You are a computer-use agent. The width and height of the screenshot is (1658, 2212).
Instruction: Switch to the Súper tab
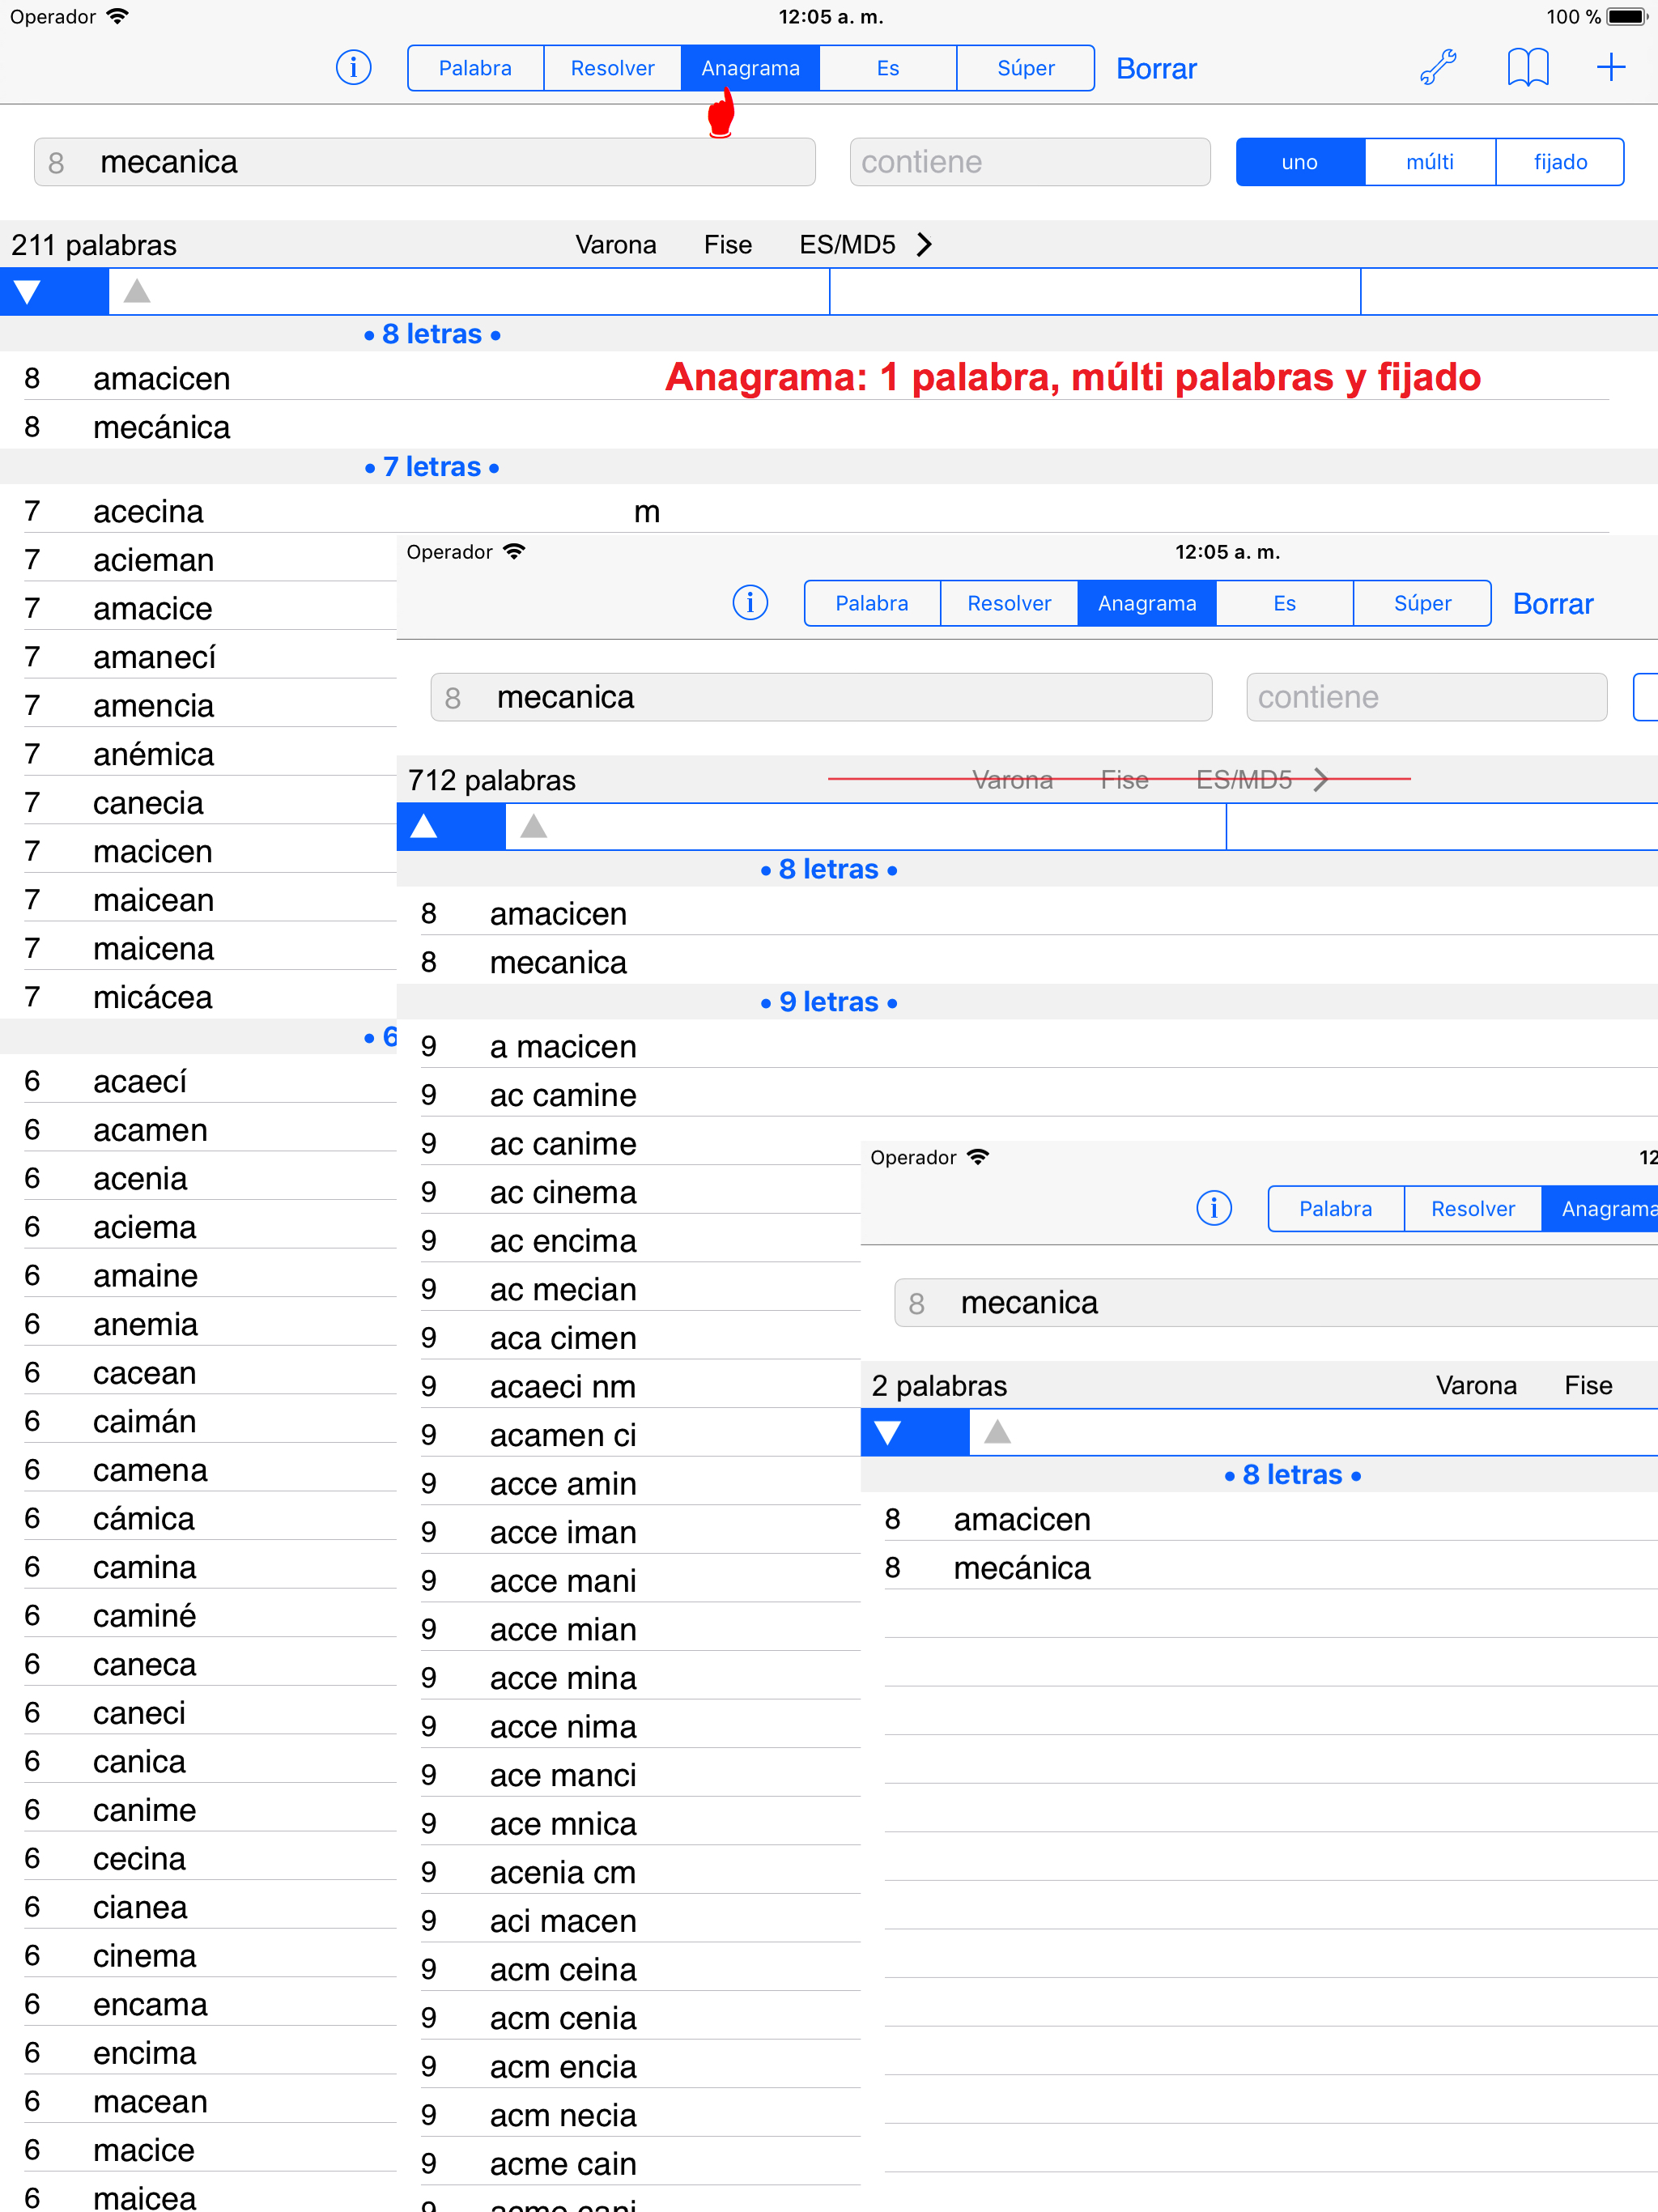(1025, 68)
